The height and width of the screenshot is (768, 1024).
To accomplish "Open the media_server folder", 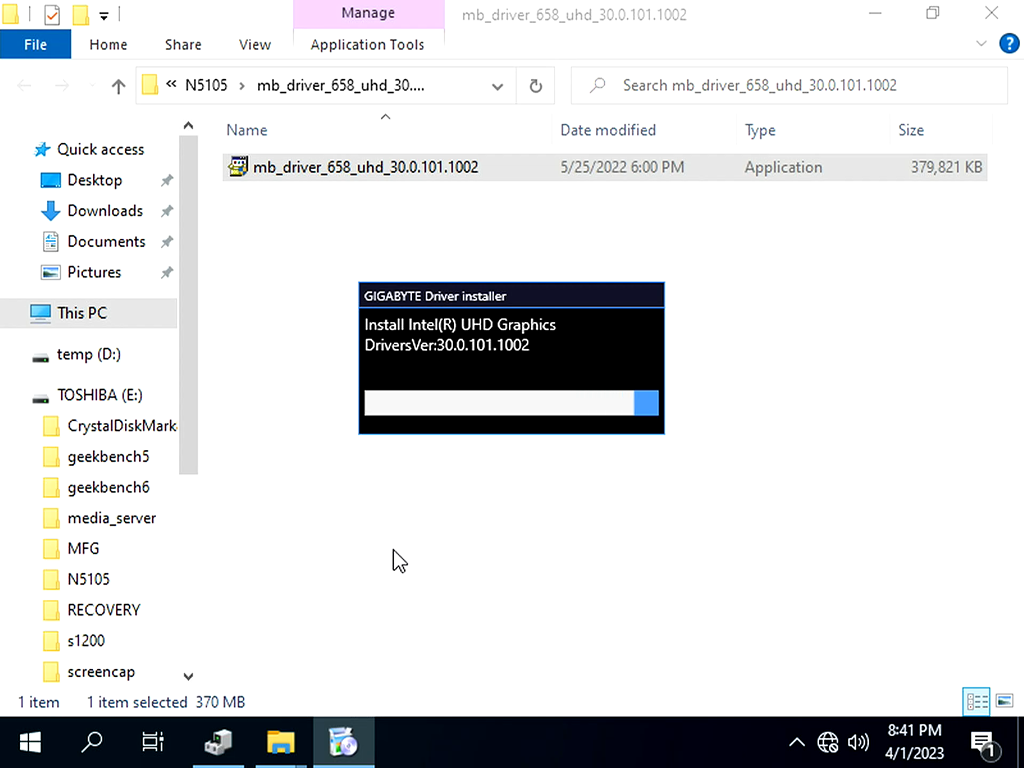I will point(111,518).
